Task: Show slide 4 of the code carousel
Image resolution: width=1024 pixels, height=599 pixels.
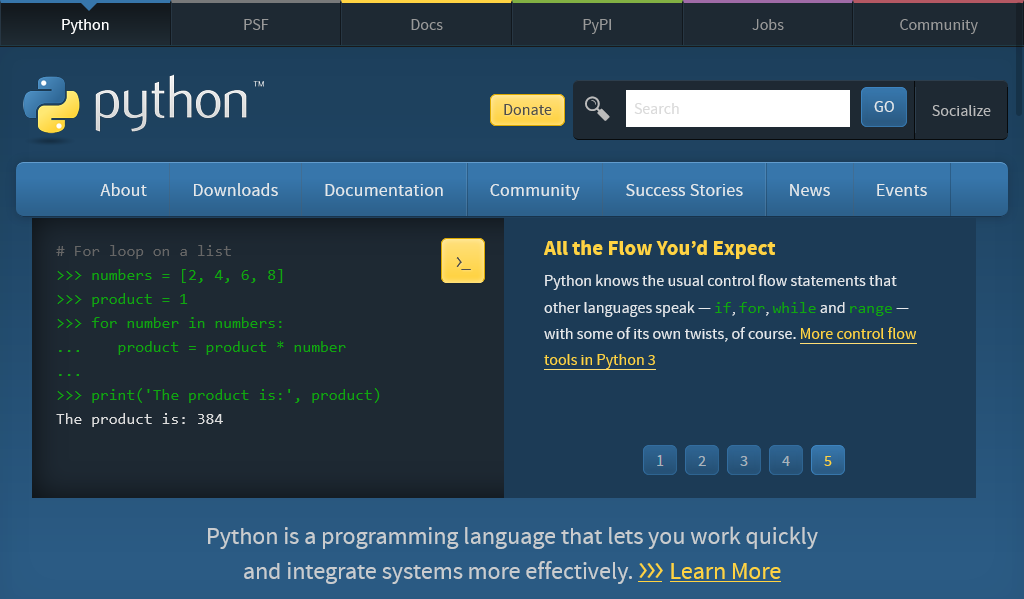Action: [786, 461]
